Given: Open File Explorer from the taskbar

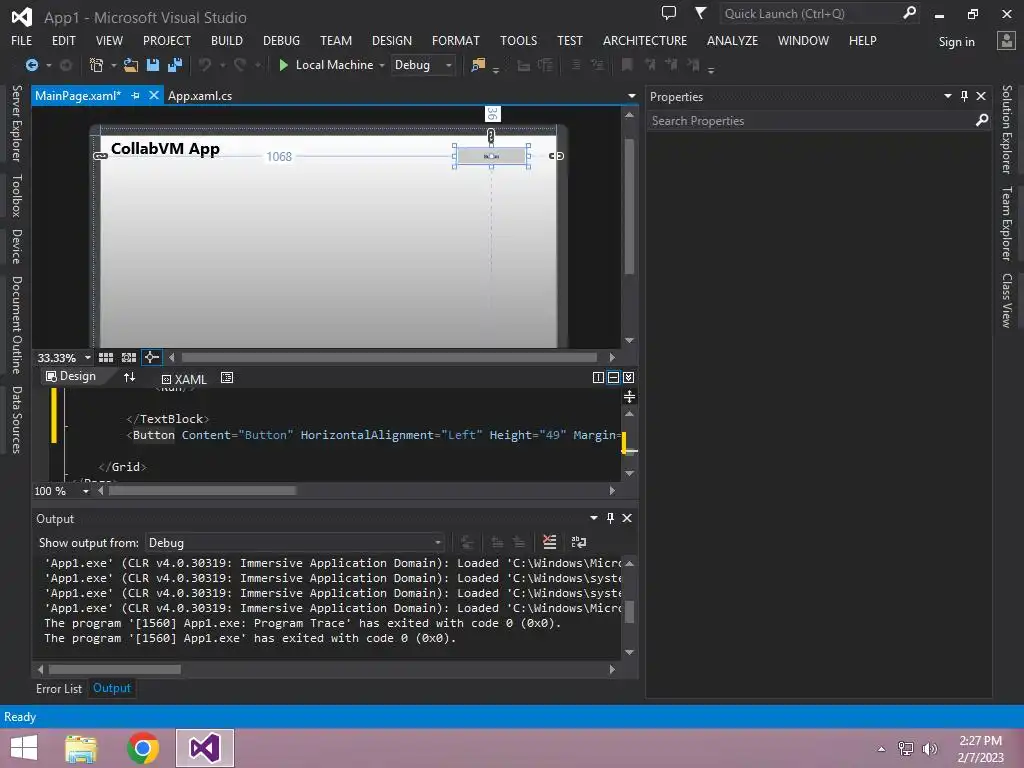Looking at the screenshot, I should (82, 748).
